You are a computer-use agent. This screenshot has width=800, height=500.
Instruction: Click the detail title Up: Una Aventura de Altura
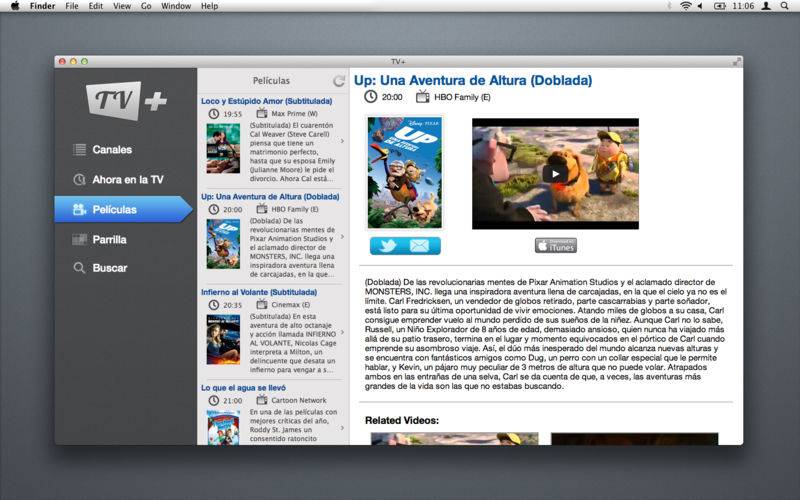coord(473,81)
